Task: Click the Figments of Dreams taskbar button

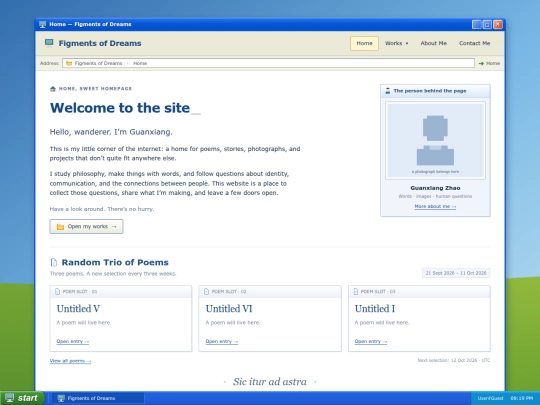Action: click(98, 398)
